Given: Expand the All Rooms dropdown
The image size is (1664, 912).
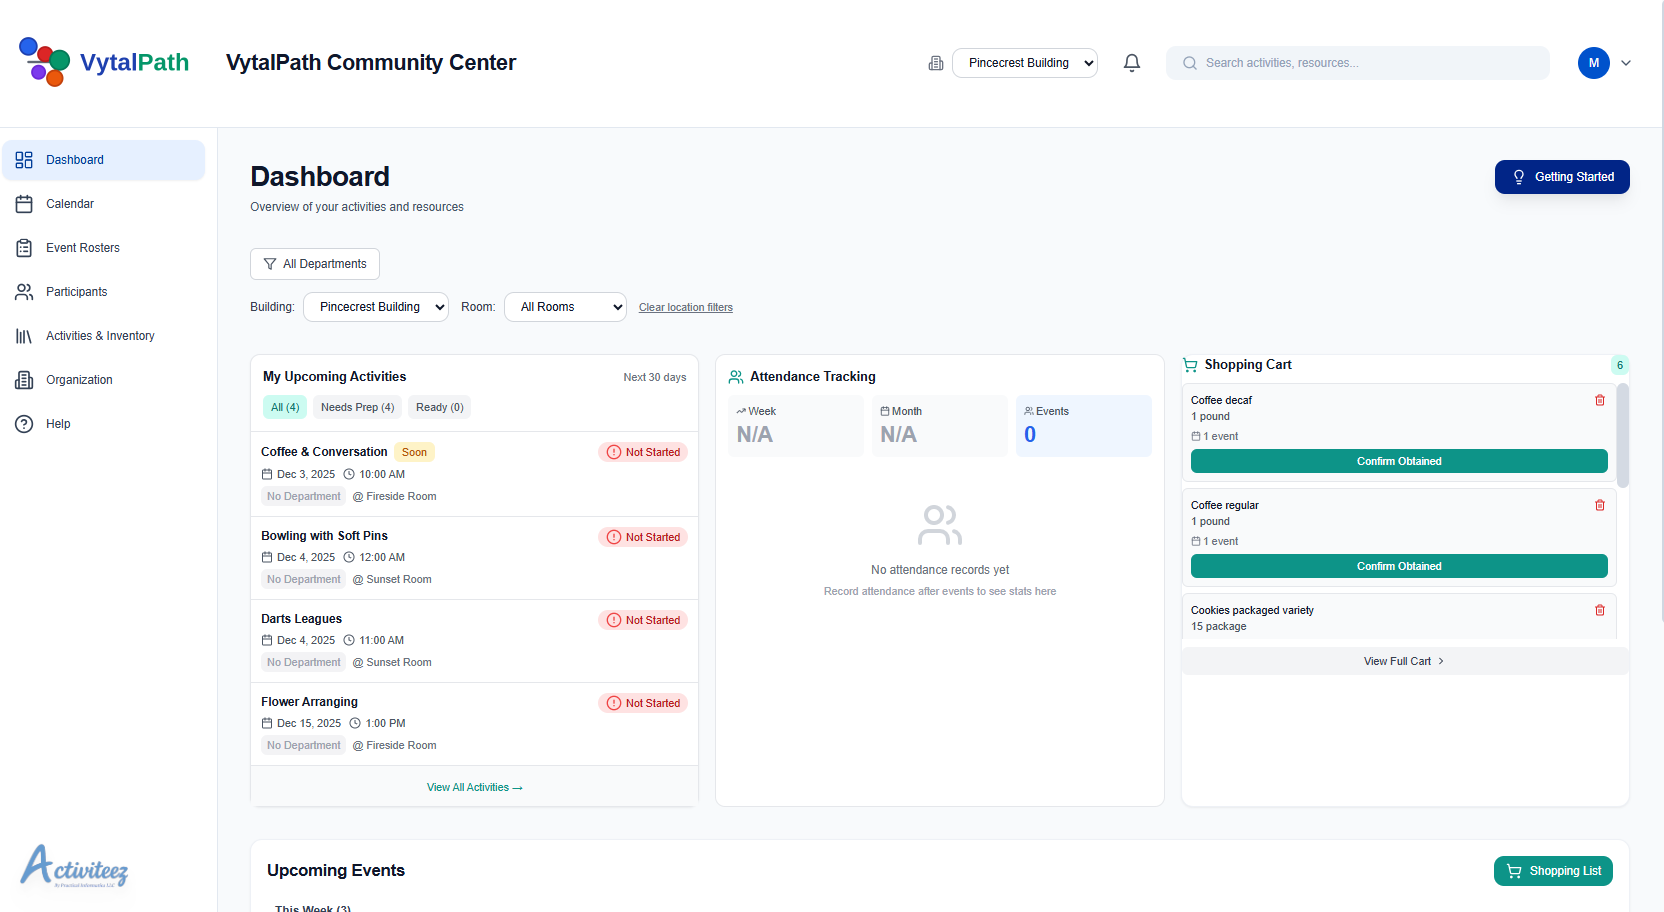Looking at the screenshot, I should pyautogui.click(x=565, y=307).
